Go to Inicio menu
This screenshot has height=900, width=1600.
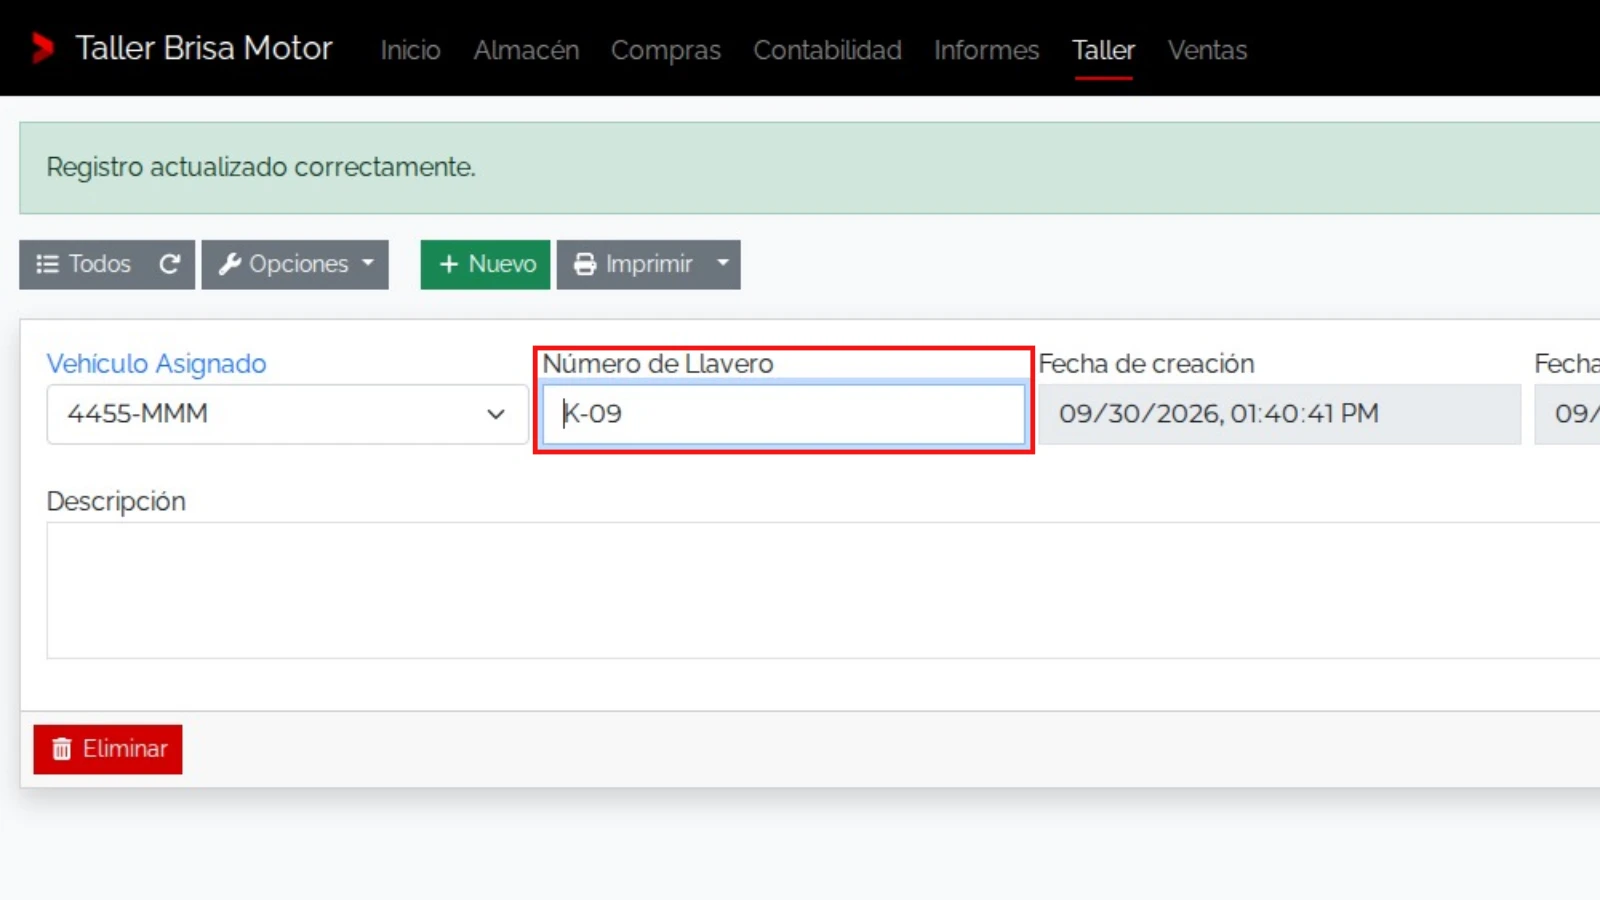point(410,50)
